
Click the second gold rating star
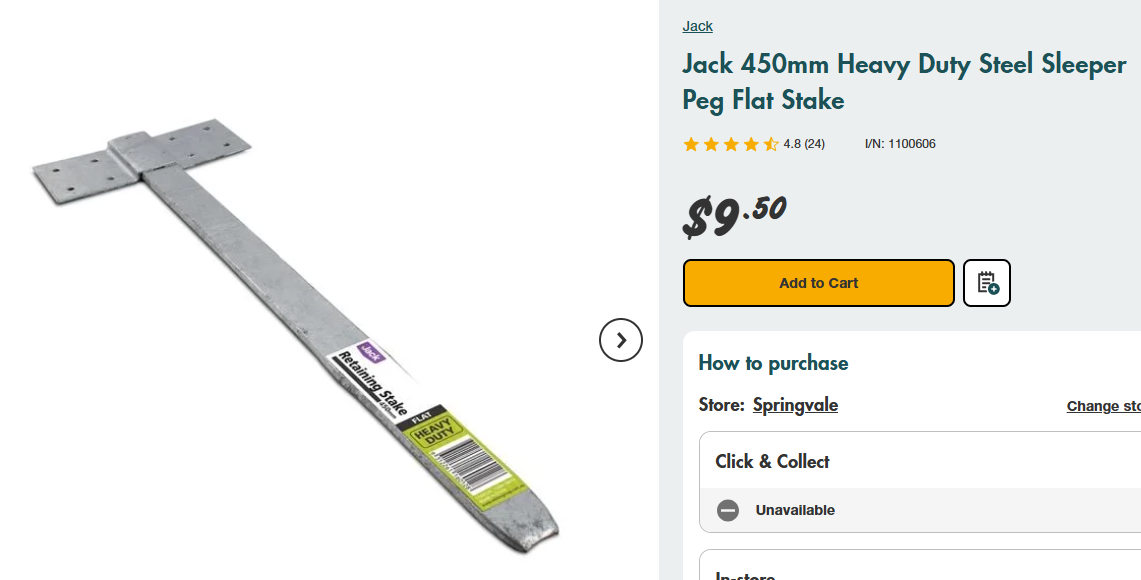[711, 144]
